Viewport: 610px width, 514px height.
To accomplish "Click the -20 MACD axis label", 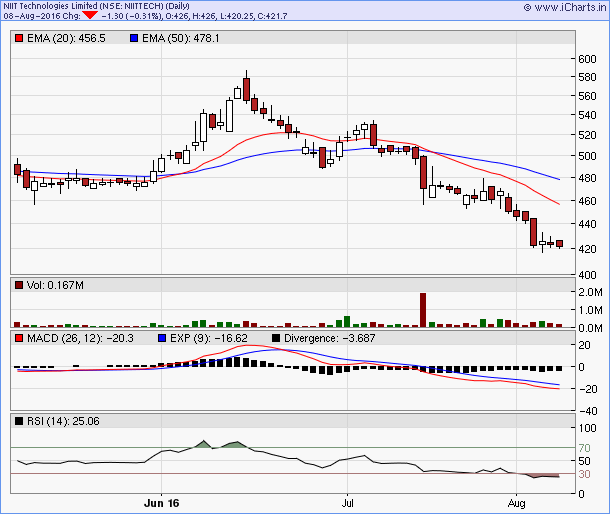I will (588, 389).
